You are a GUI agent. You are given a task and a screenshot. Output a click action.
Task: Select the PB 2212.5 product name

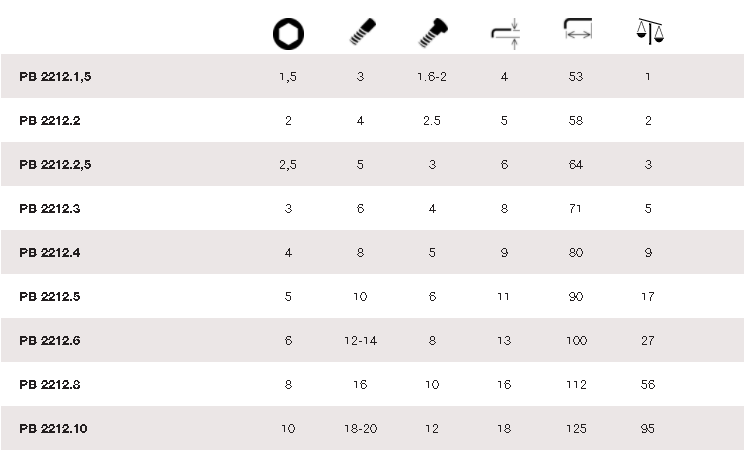coord(49,297)
